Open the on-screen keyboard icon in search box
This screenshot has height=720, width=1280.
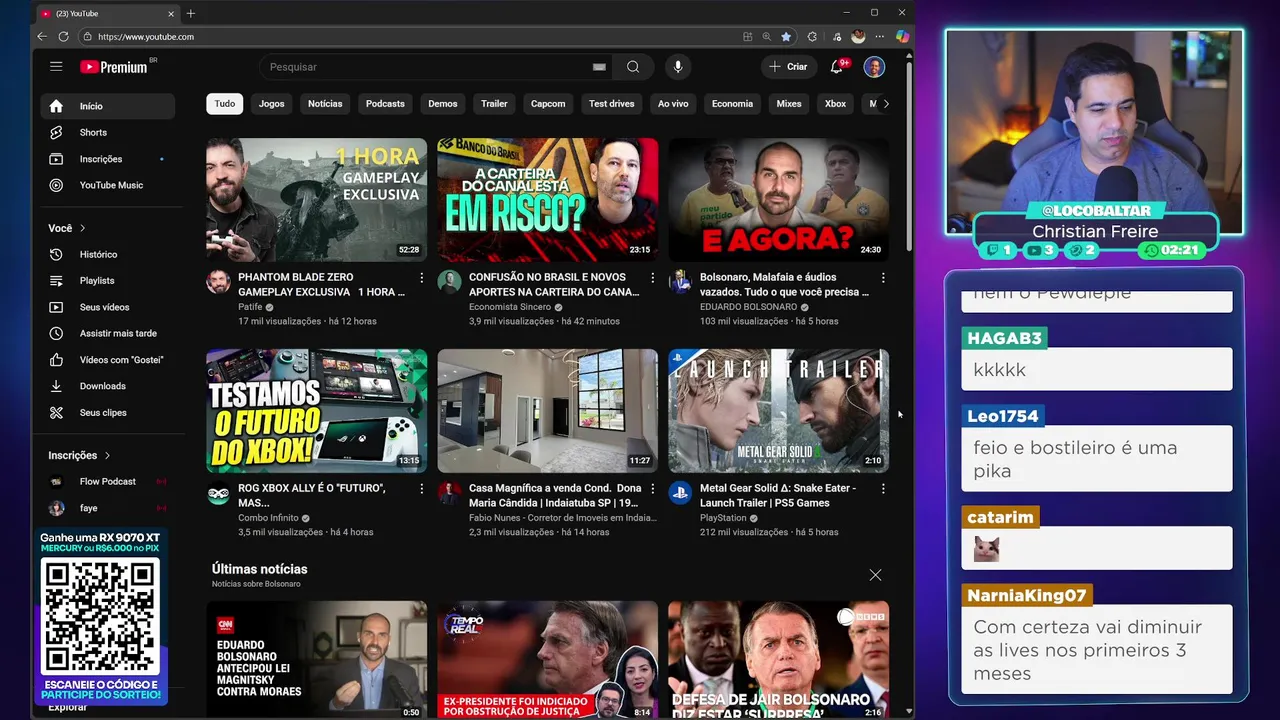tap(599, 67)
